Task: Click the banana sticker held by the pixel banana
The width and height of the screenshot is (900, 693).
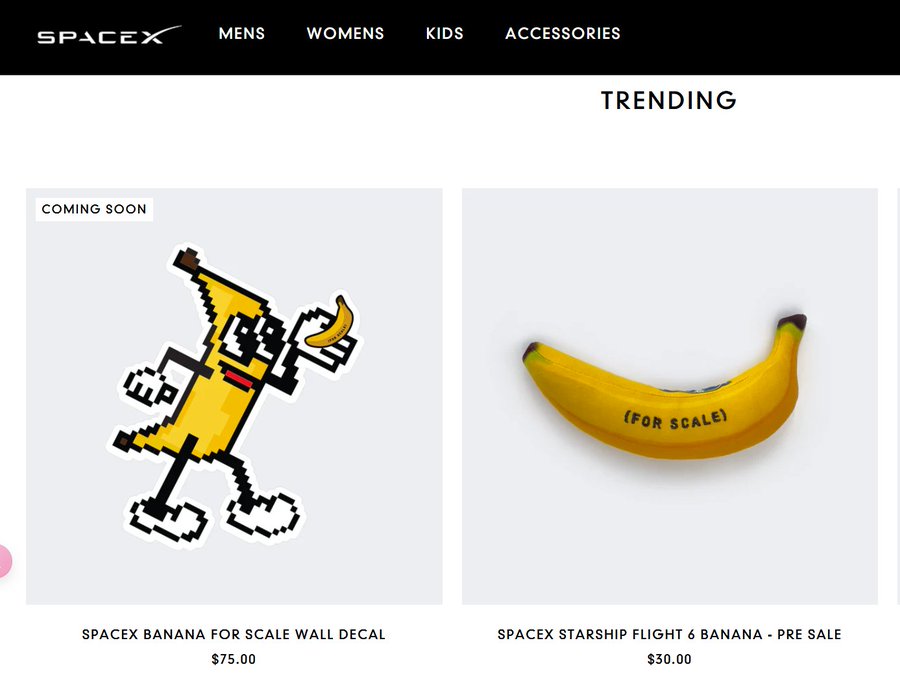Action: click(x=331, y=322)
